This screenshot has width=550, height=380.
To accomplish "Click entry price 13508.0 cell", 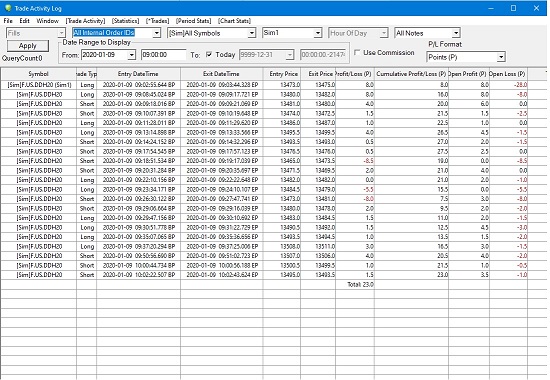I will pyautogui.click(x=282, y=246).
